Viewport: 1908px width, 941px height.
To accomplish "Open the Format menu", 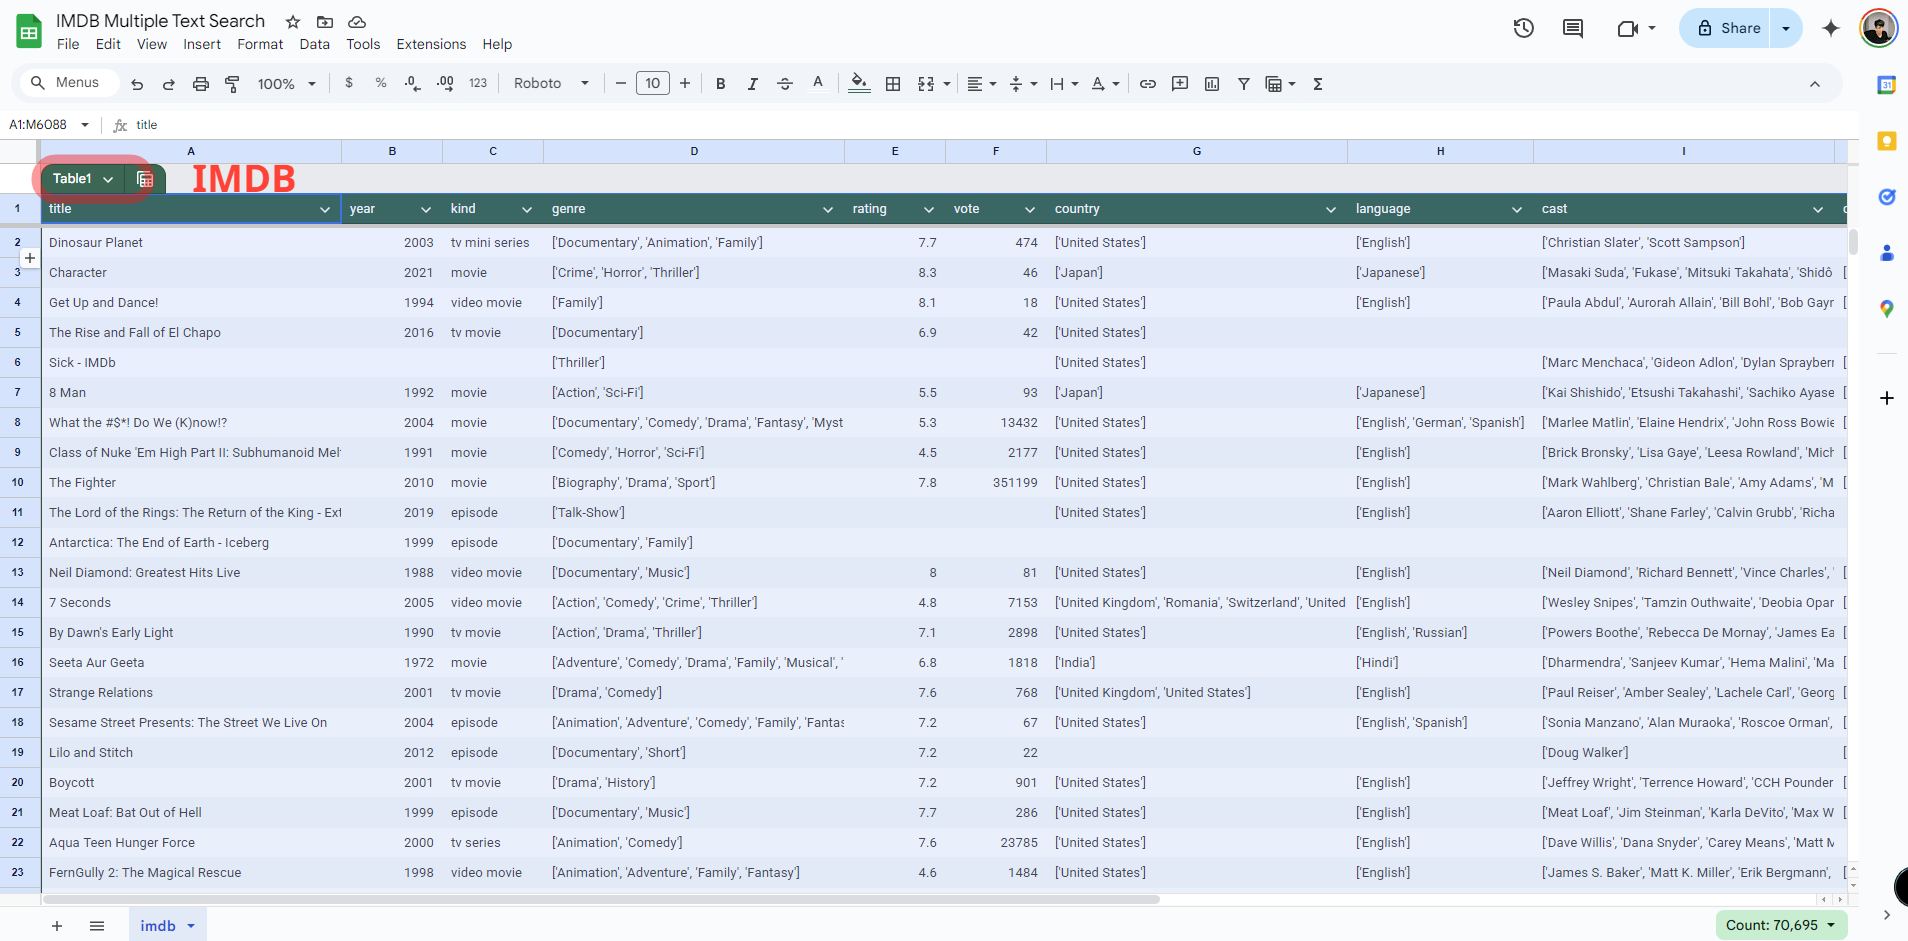I will pos(260,44).
